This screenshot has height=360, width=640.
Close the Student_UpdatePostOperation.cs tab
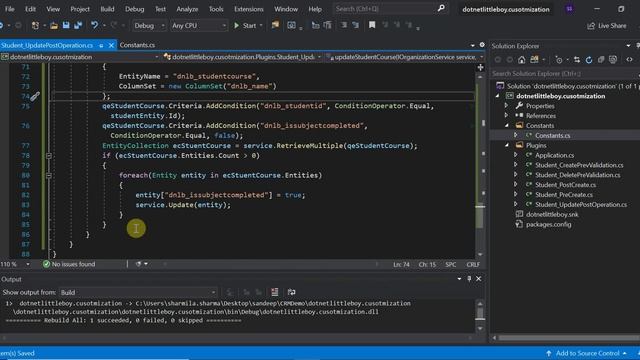point(111,45)
